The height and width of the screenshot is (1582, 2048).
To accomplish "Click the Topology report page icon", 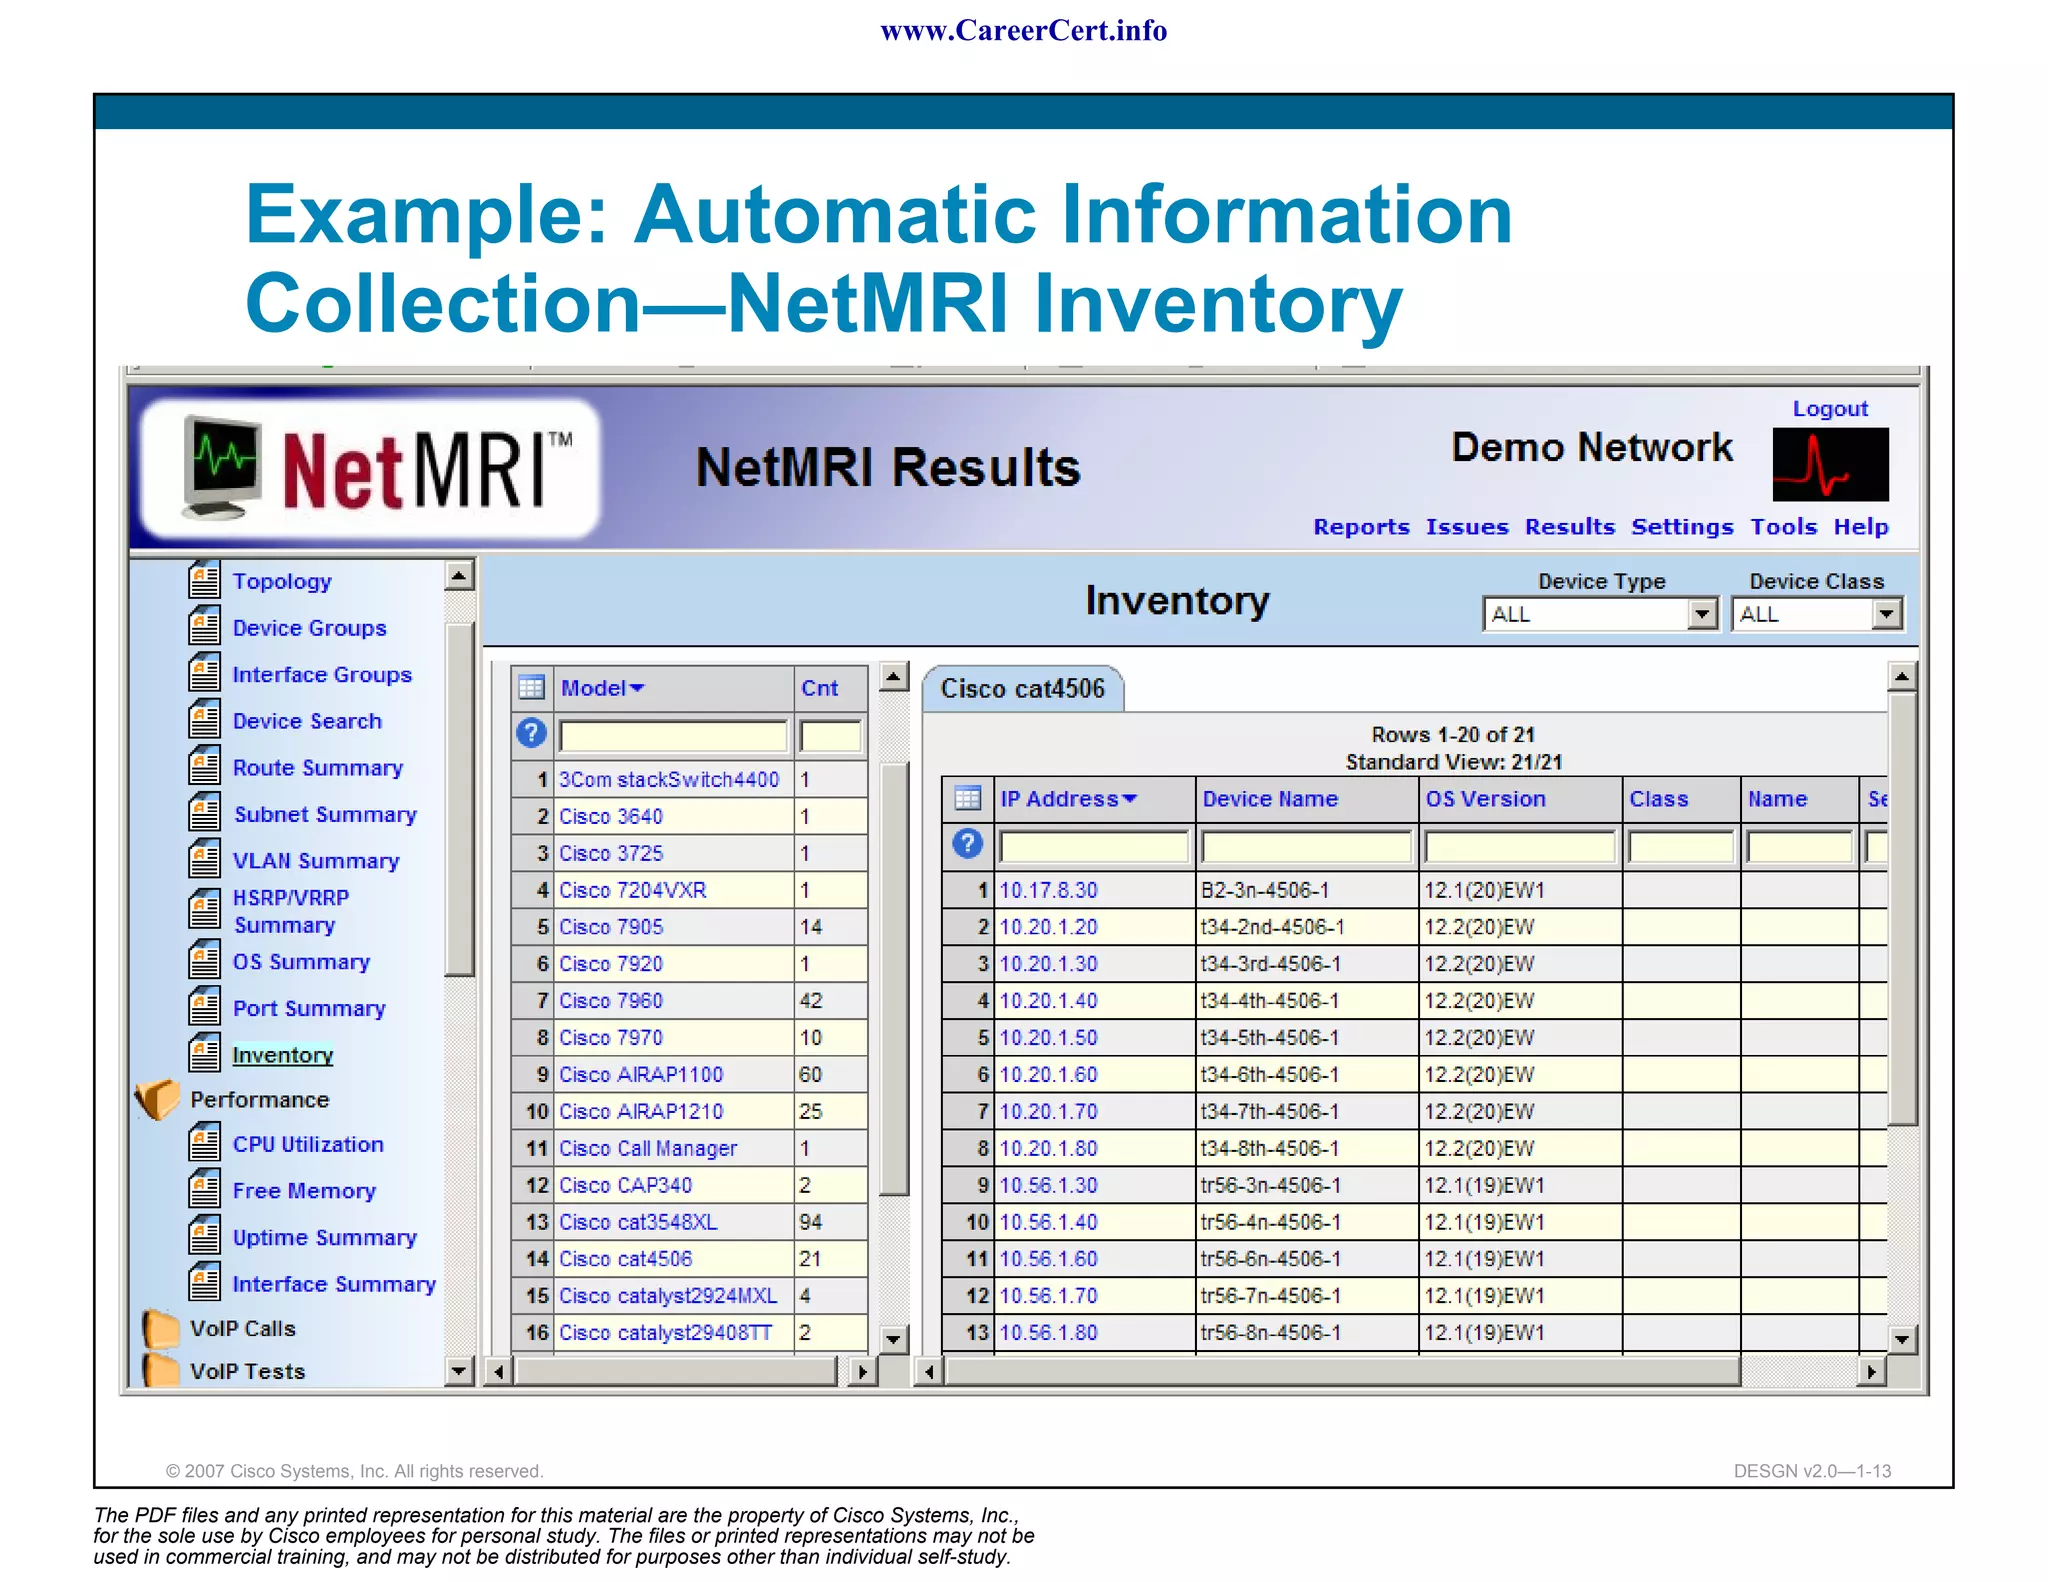I will (204, 580).
